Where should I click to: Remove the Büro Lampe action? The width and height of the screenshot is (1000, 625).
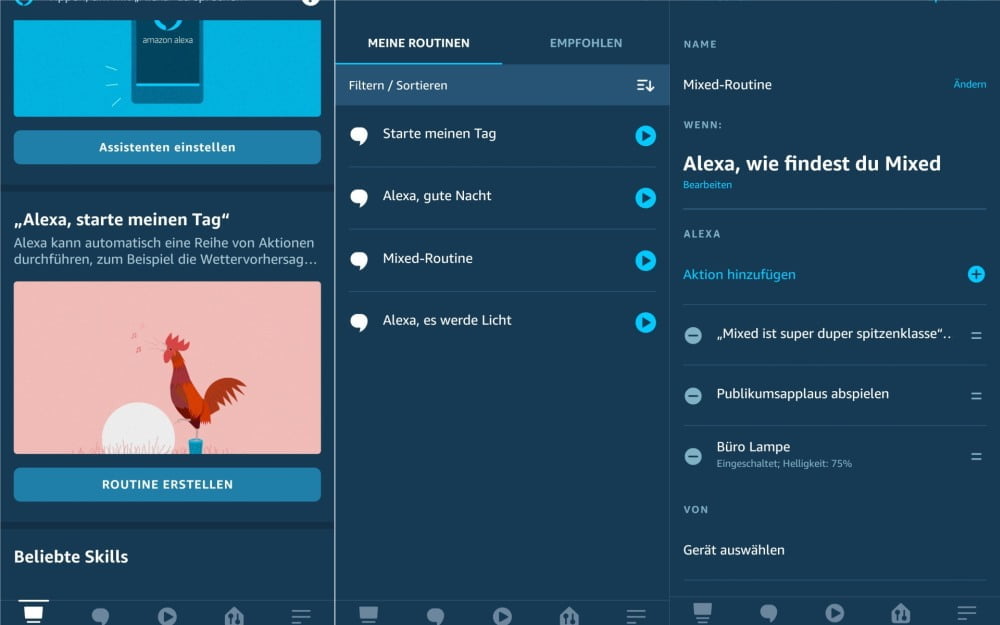click(x=693, y=456)
